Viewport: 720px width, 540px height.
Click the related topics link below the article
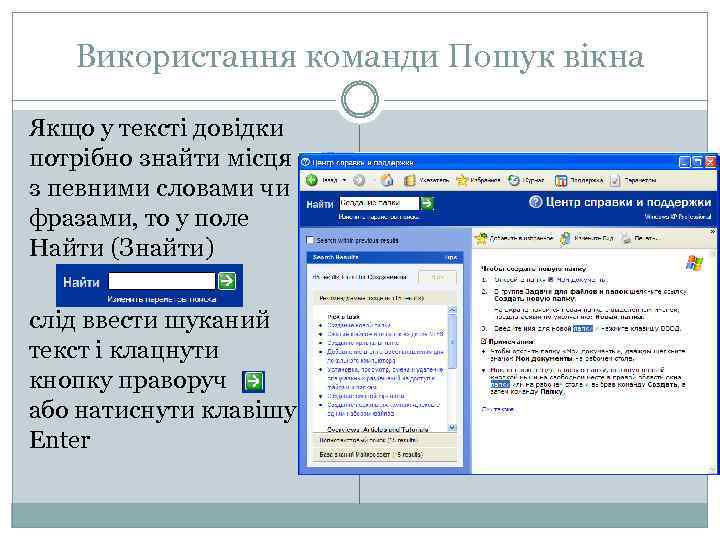(497, 410)
